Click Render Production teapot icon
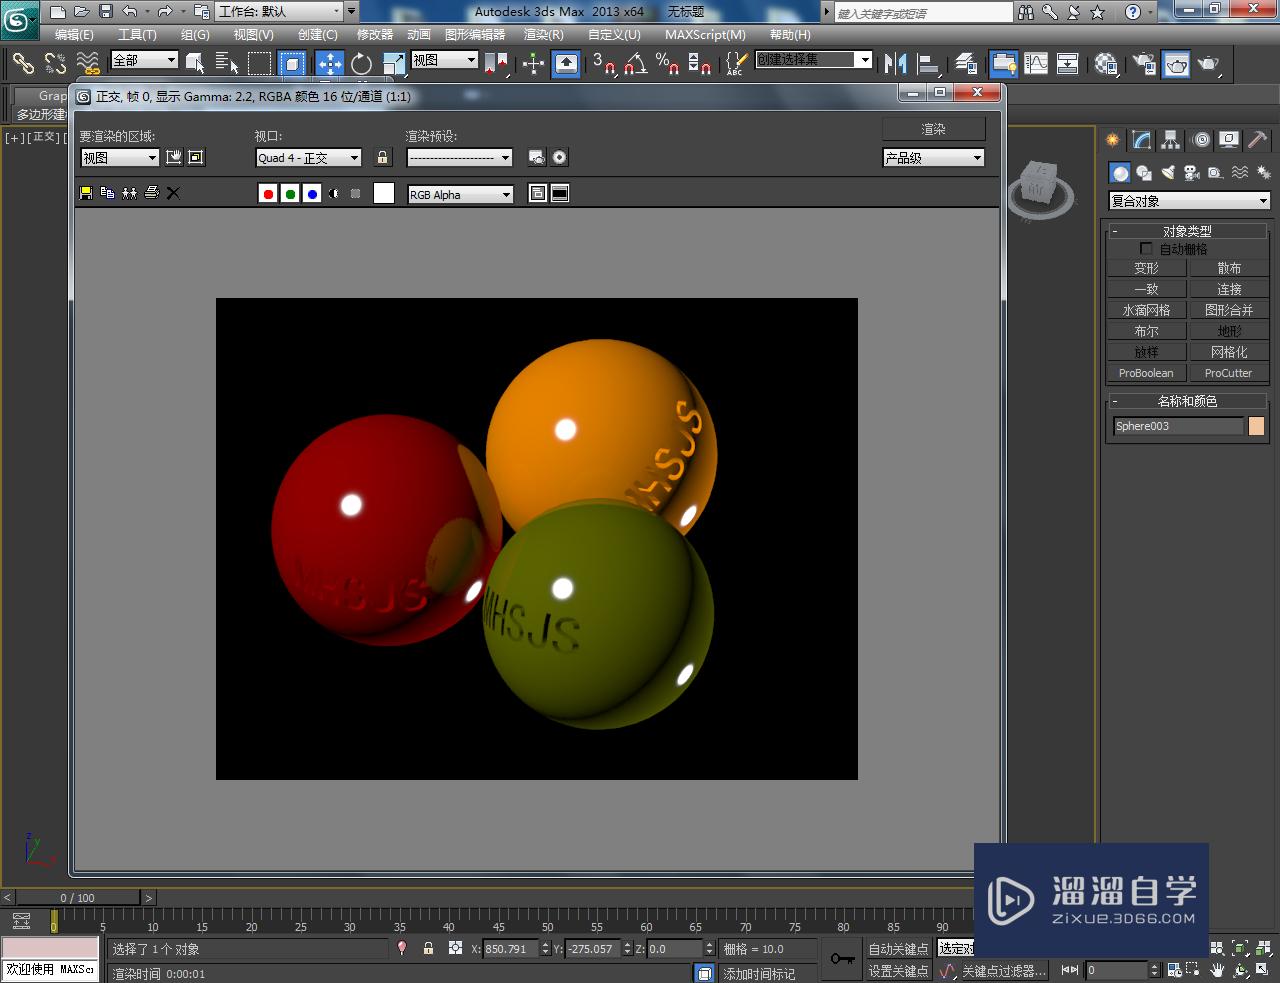 1209,63
